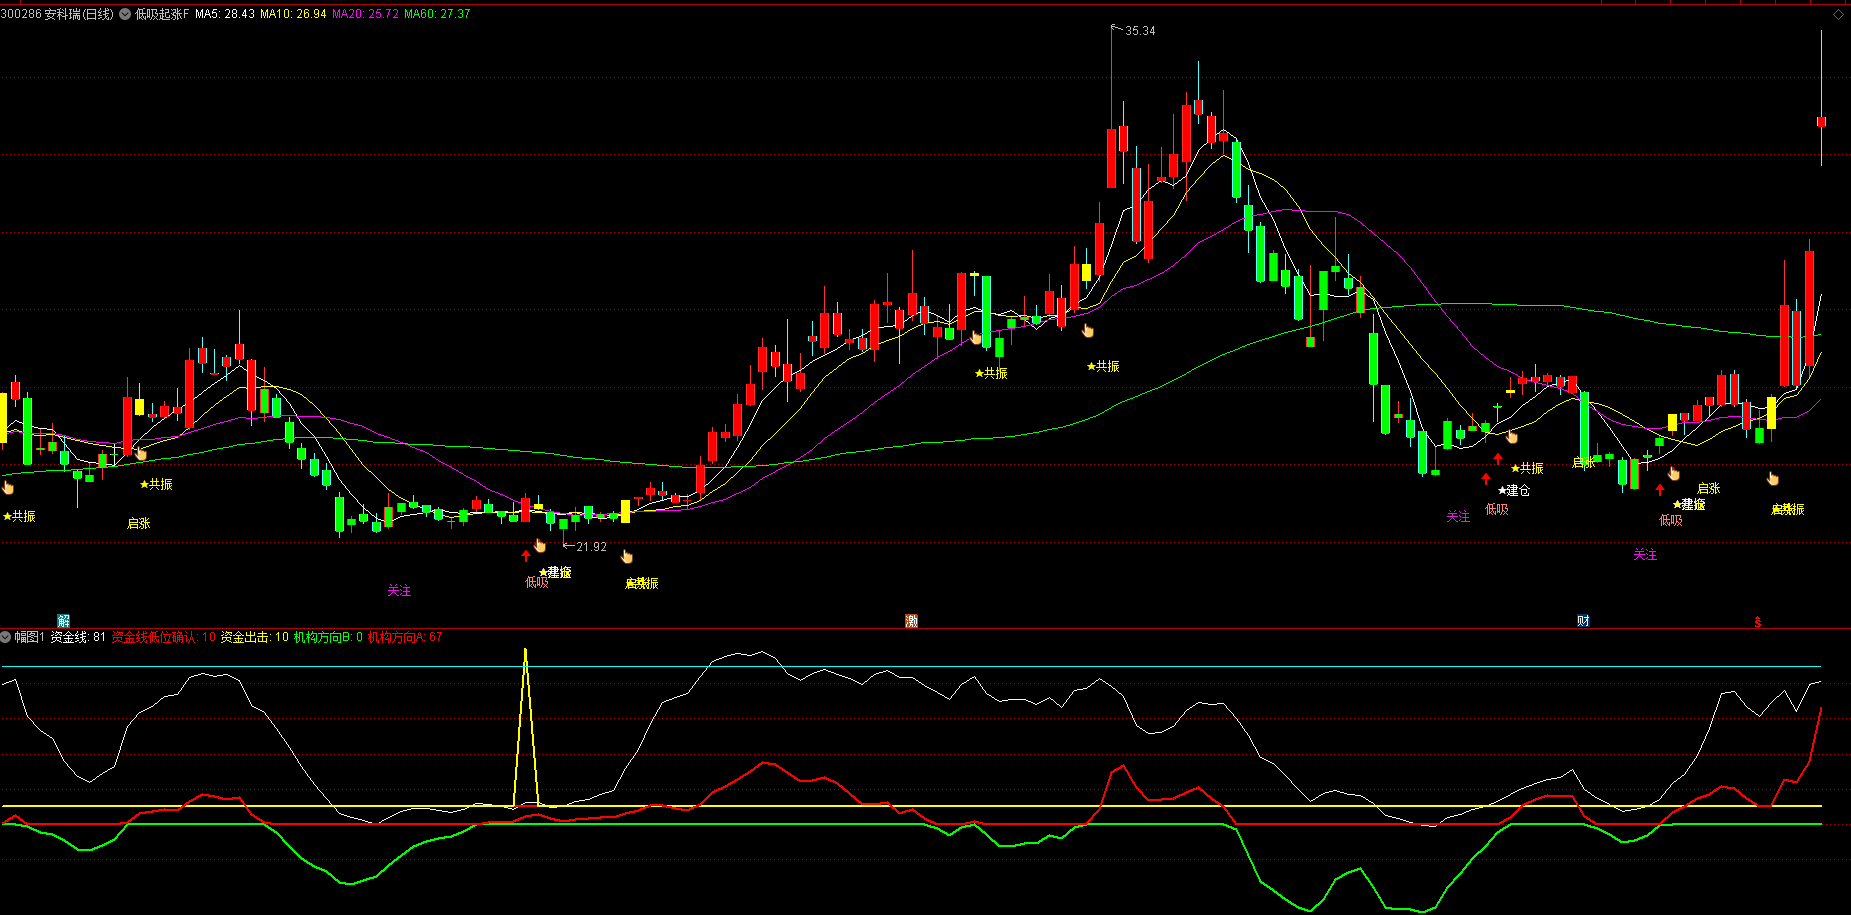
Task: Select the 低吸起涨F indicator name
Action: tap(162, 14)
